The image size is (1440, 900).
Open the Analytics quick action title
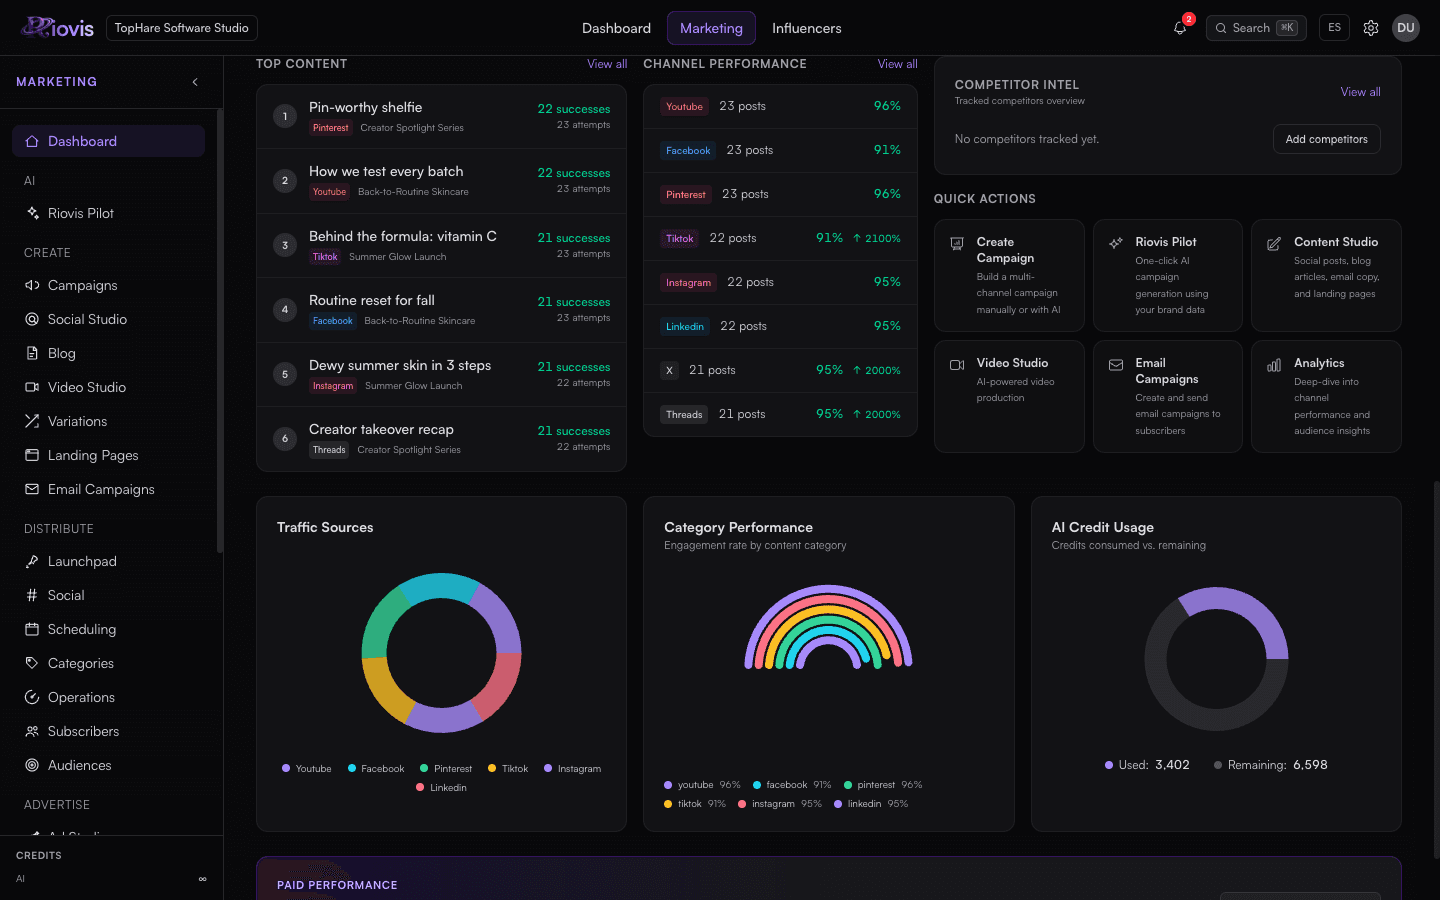point(1319,363)
